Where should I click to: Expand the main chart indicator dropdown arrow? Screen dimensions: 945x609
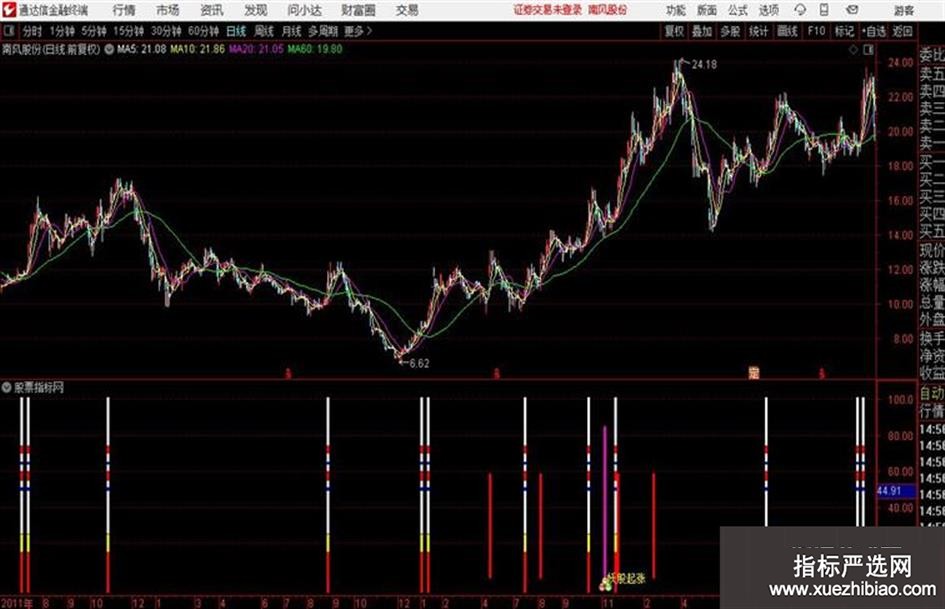[x=109, y=49]
